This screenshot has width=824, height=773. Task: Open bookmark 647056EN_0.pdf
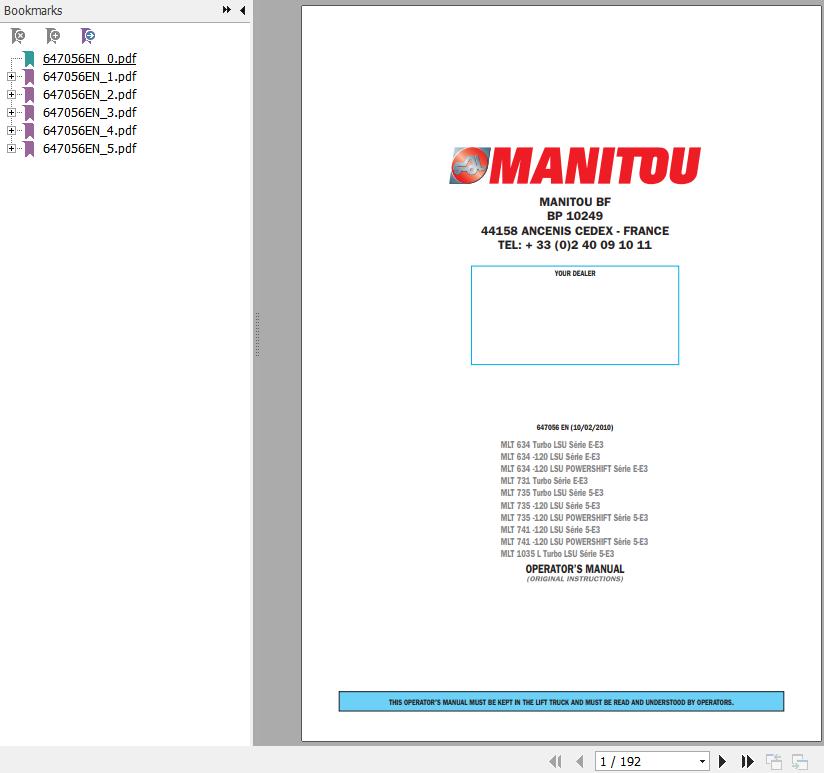pyautogui.click(x=89, y=58)
